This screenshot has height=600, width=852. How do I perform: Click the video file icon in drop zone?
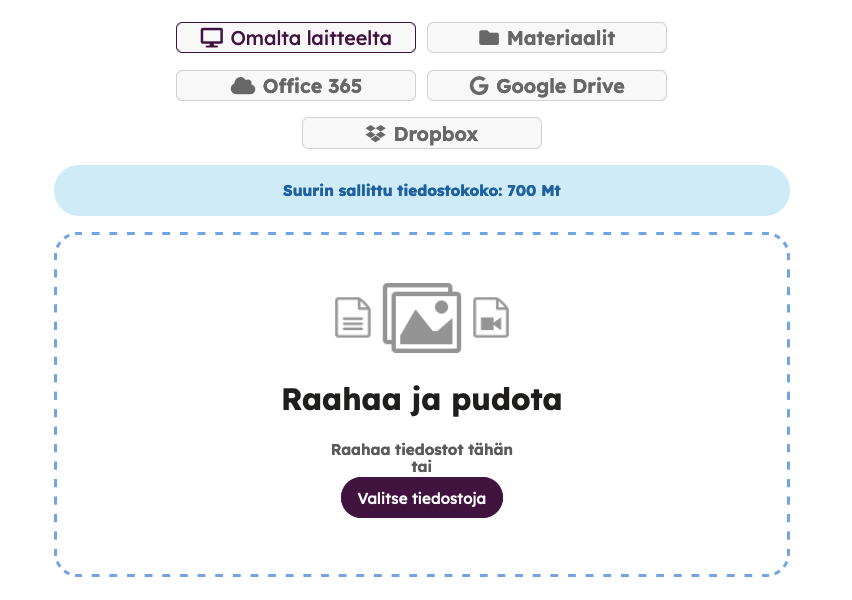tap(491, 317)
